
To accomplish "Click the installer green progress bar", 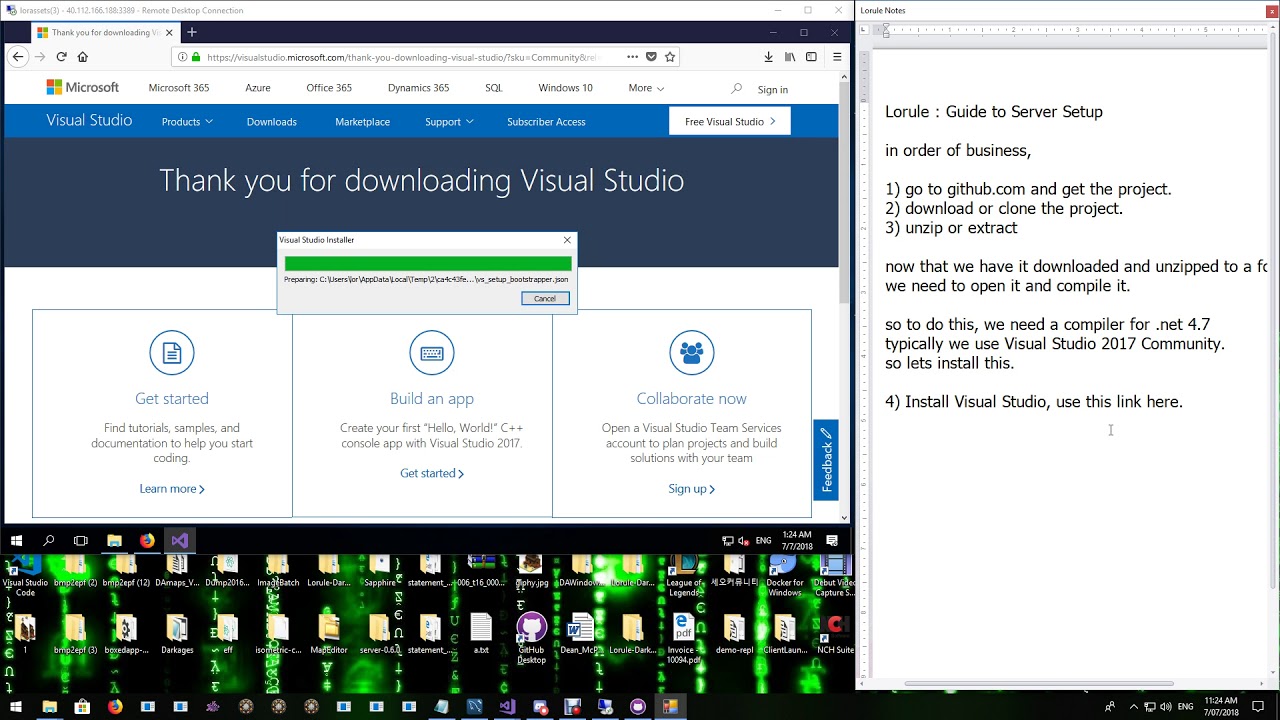I will [x=428, y=264].
